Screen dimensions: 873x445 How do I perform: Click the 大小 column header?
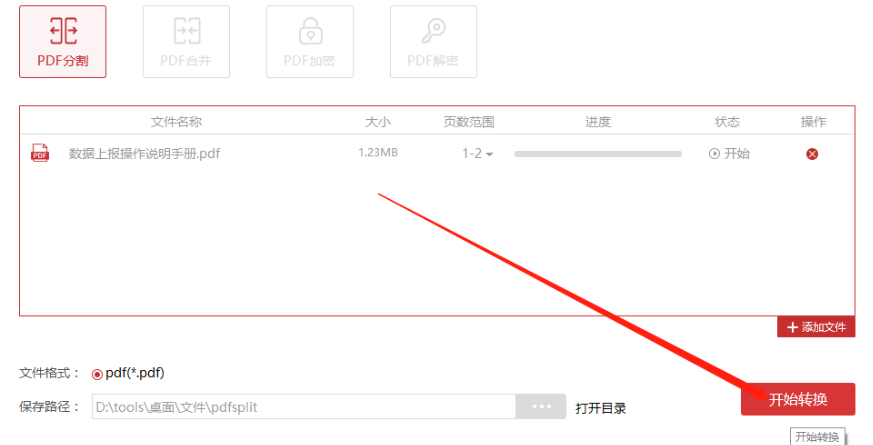pos(377,121)
